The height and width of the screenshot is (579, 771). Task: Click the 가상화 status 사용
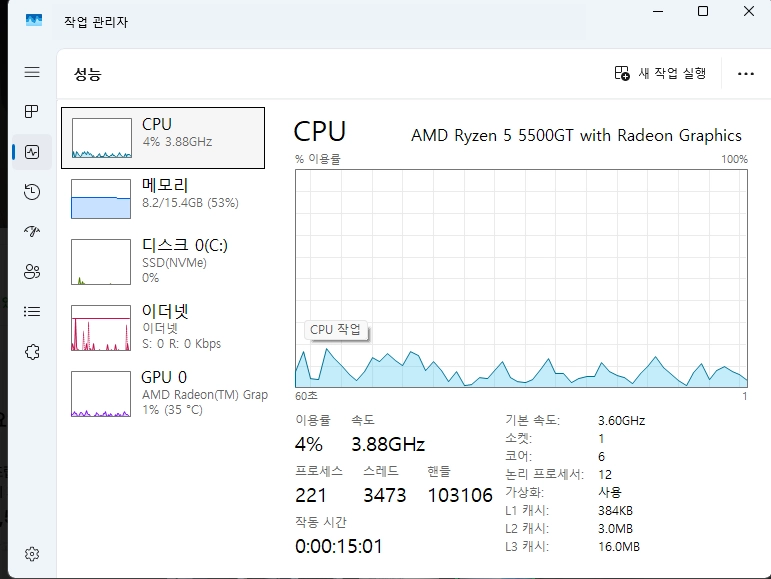click(610, 492)
